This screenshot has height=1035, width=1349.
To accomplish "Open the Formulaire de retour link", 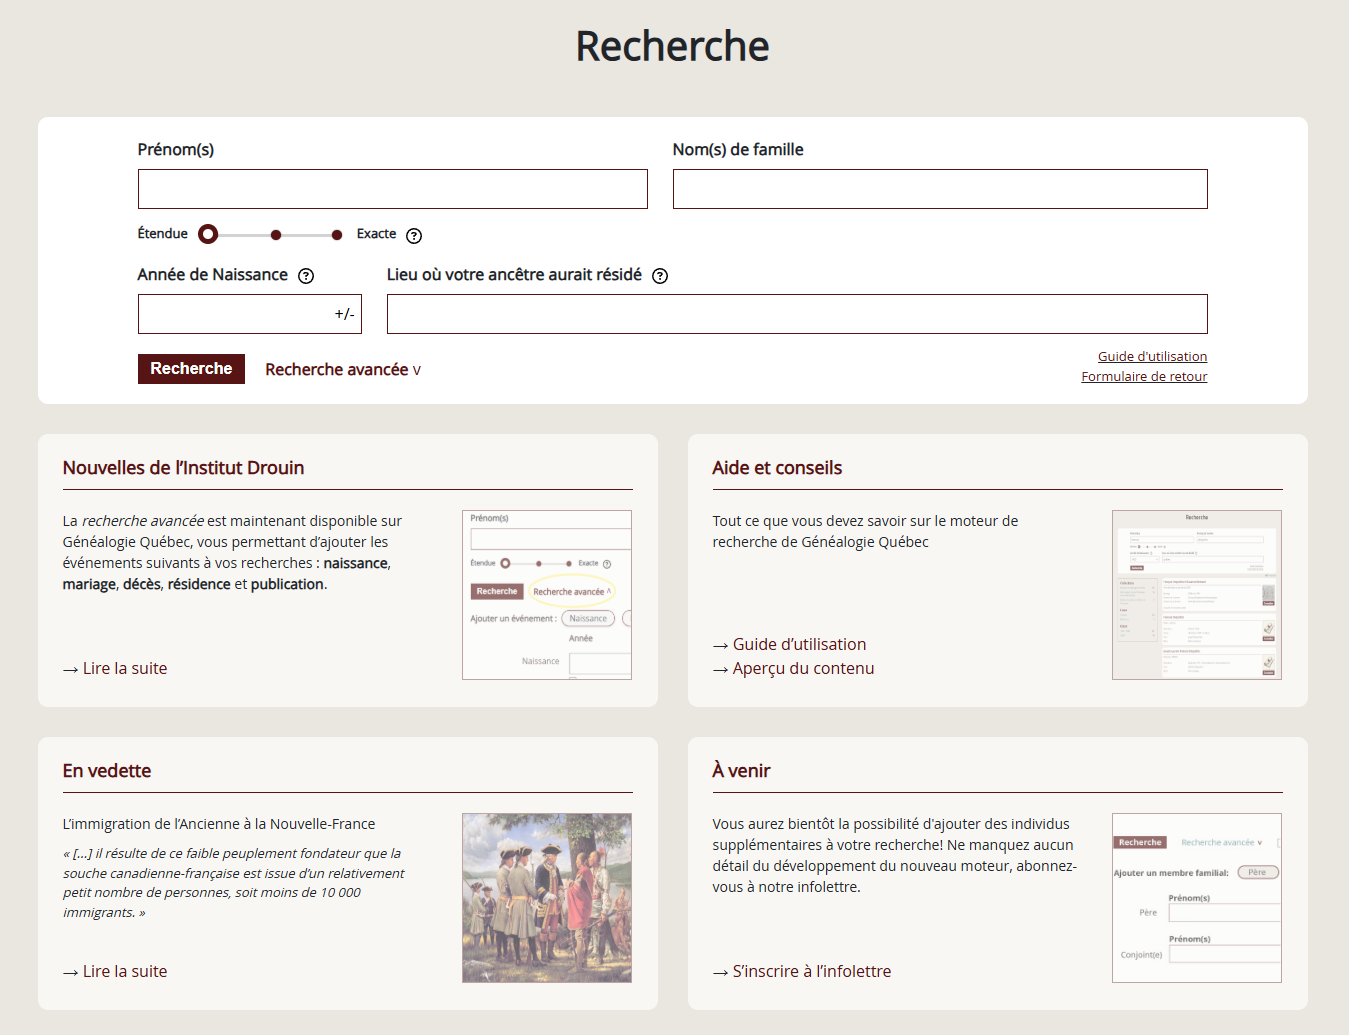I will pyautogui.click(x=1144, y=377).
